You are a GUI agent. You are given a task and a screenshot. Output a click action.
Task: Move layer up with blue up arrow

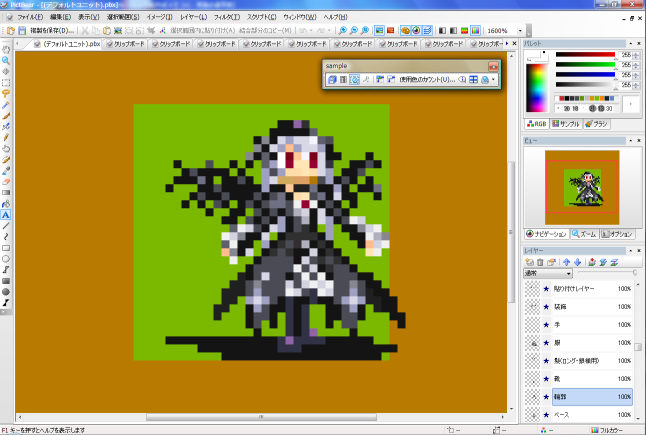566,262
